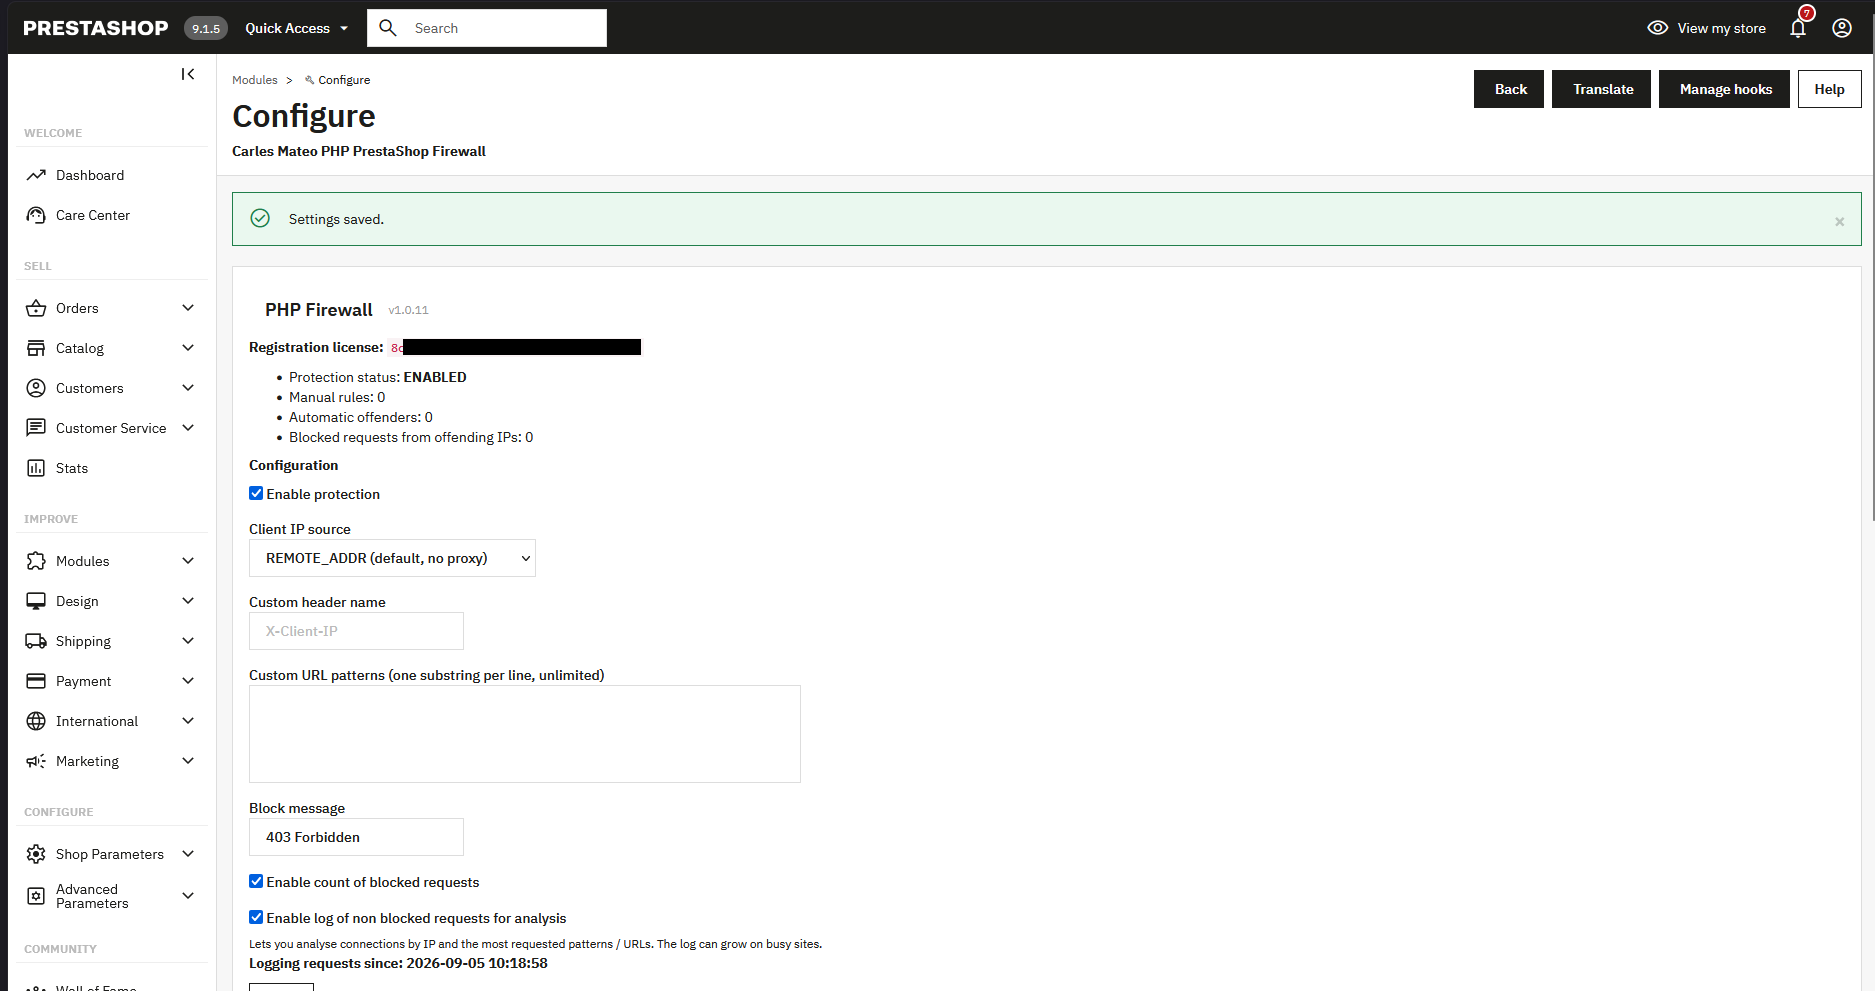Viewport: 1875px width, 991px height.
Task: Expand the Orders submenu chevron
Action: (x=188, y=308)
